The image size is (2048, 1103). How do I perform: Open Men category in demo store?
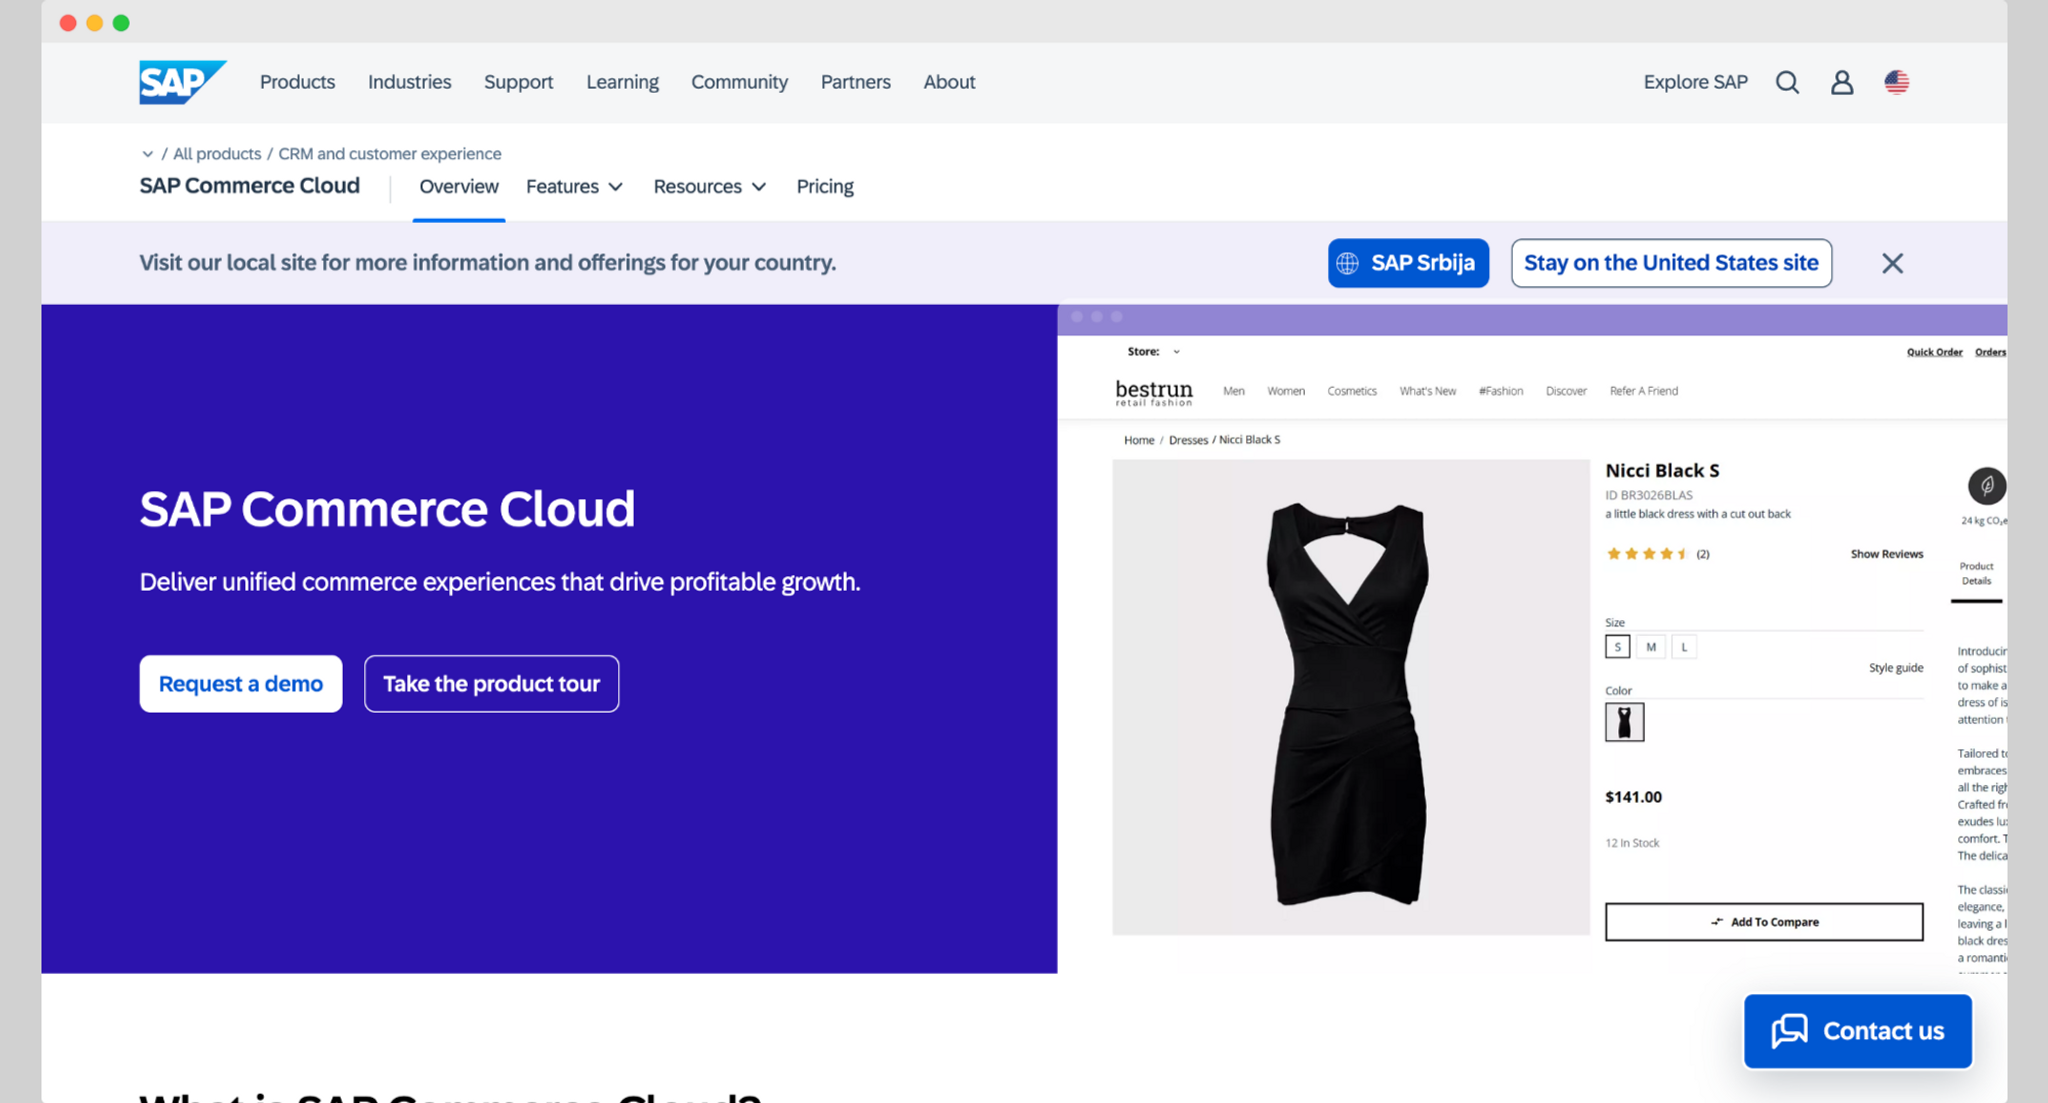tap(1233, 391)
